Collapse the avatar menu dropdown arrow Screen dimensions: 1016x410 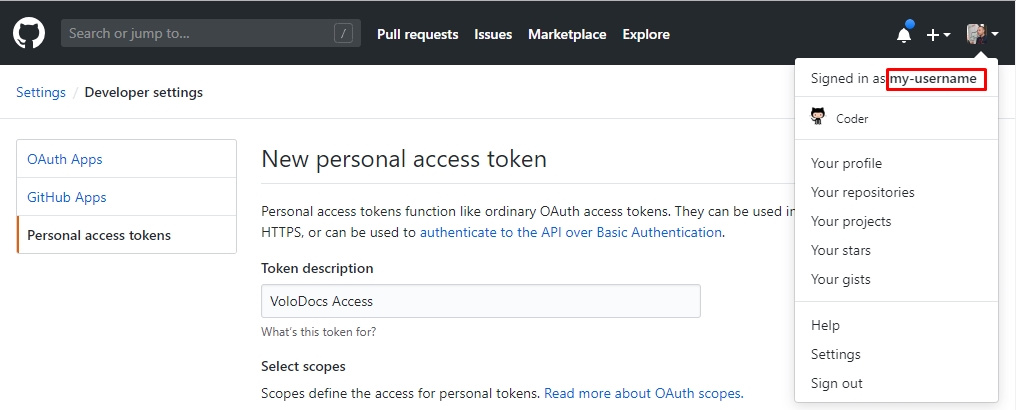995,35
